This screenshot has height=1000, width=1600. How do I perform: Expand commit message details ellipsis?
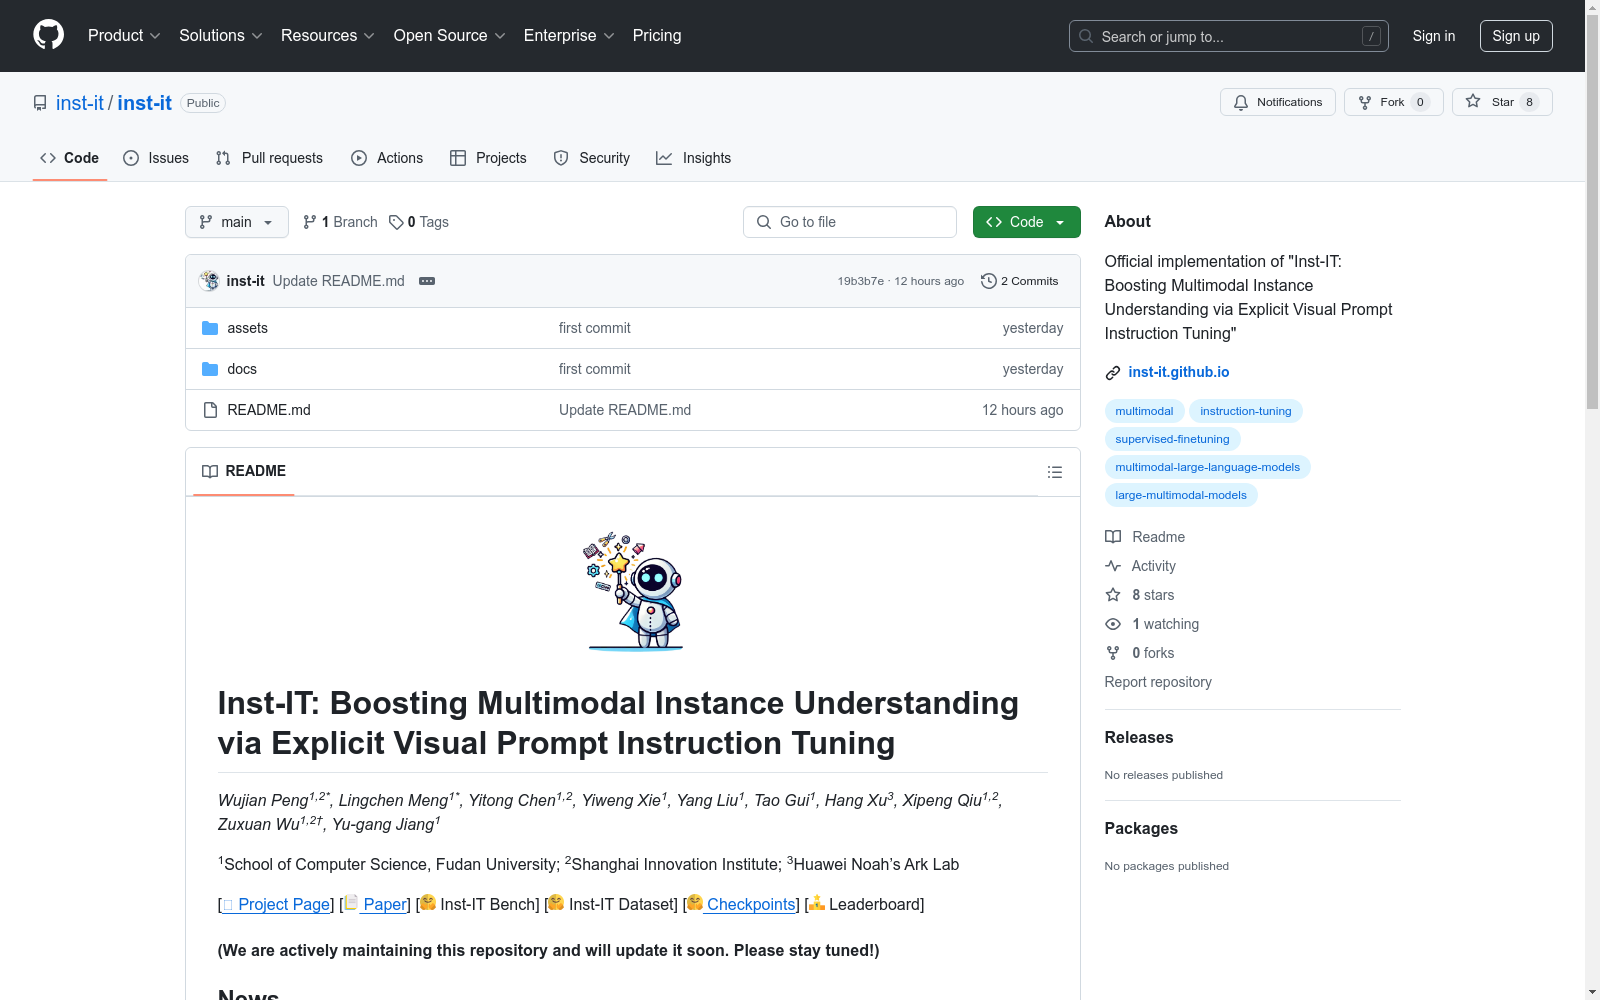click(x=427, y=281)
